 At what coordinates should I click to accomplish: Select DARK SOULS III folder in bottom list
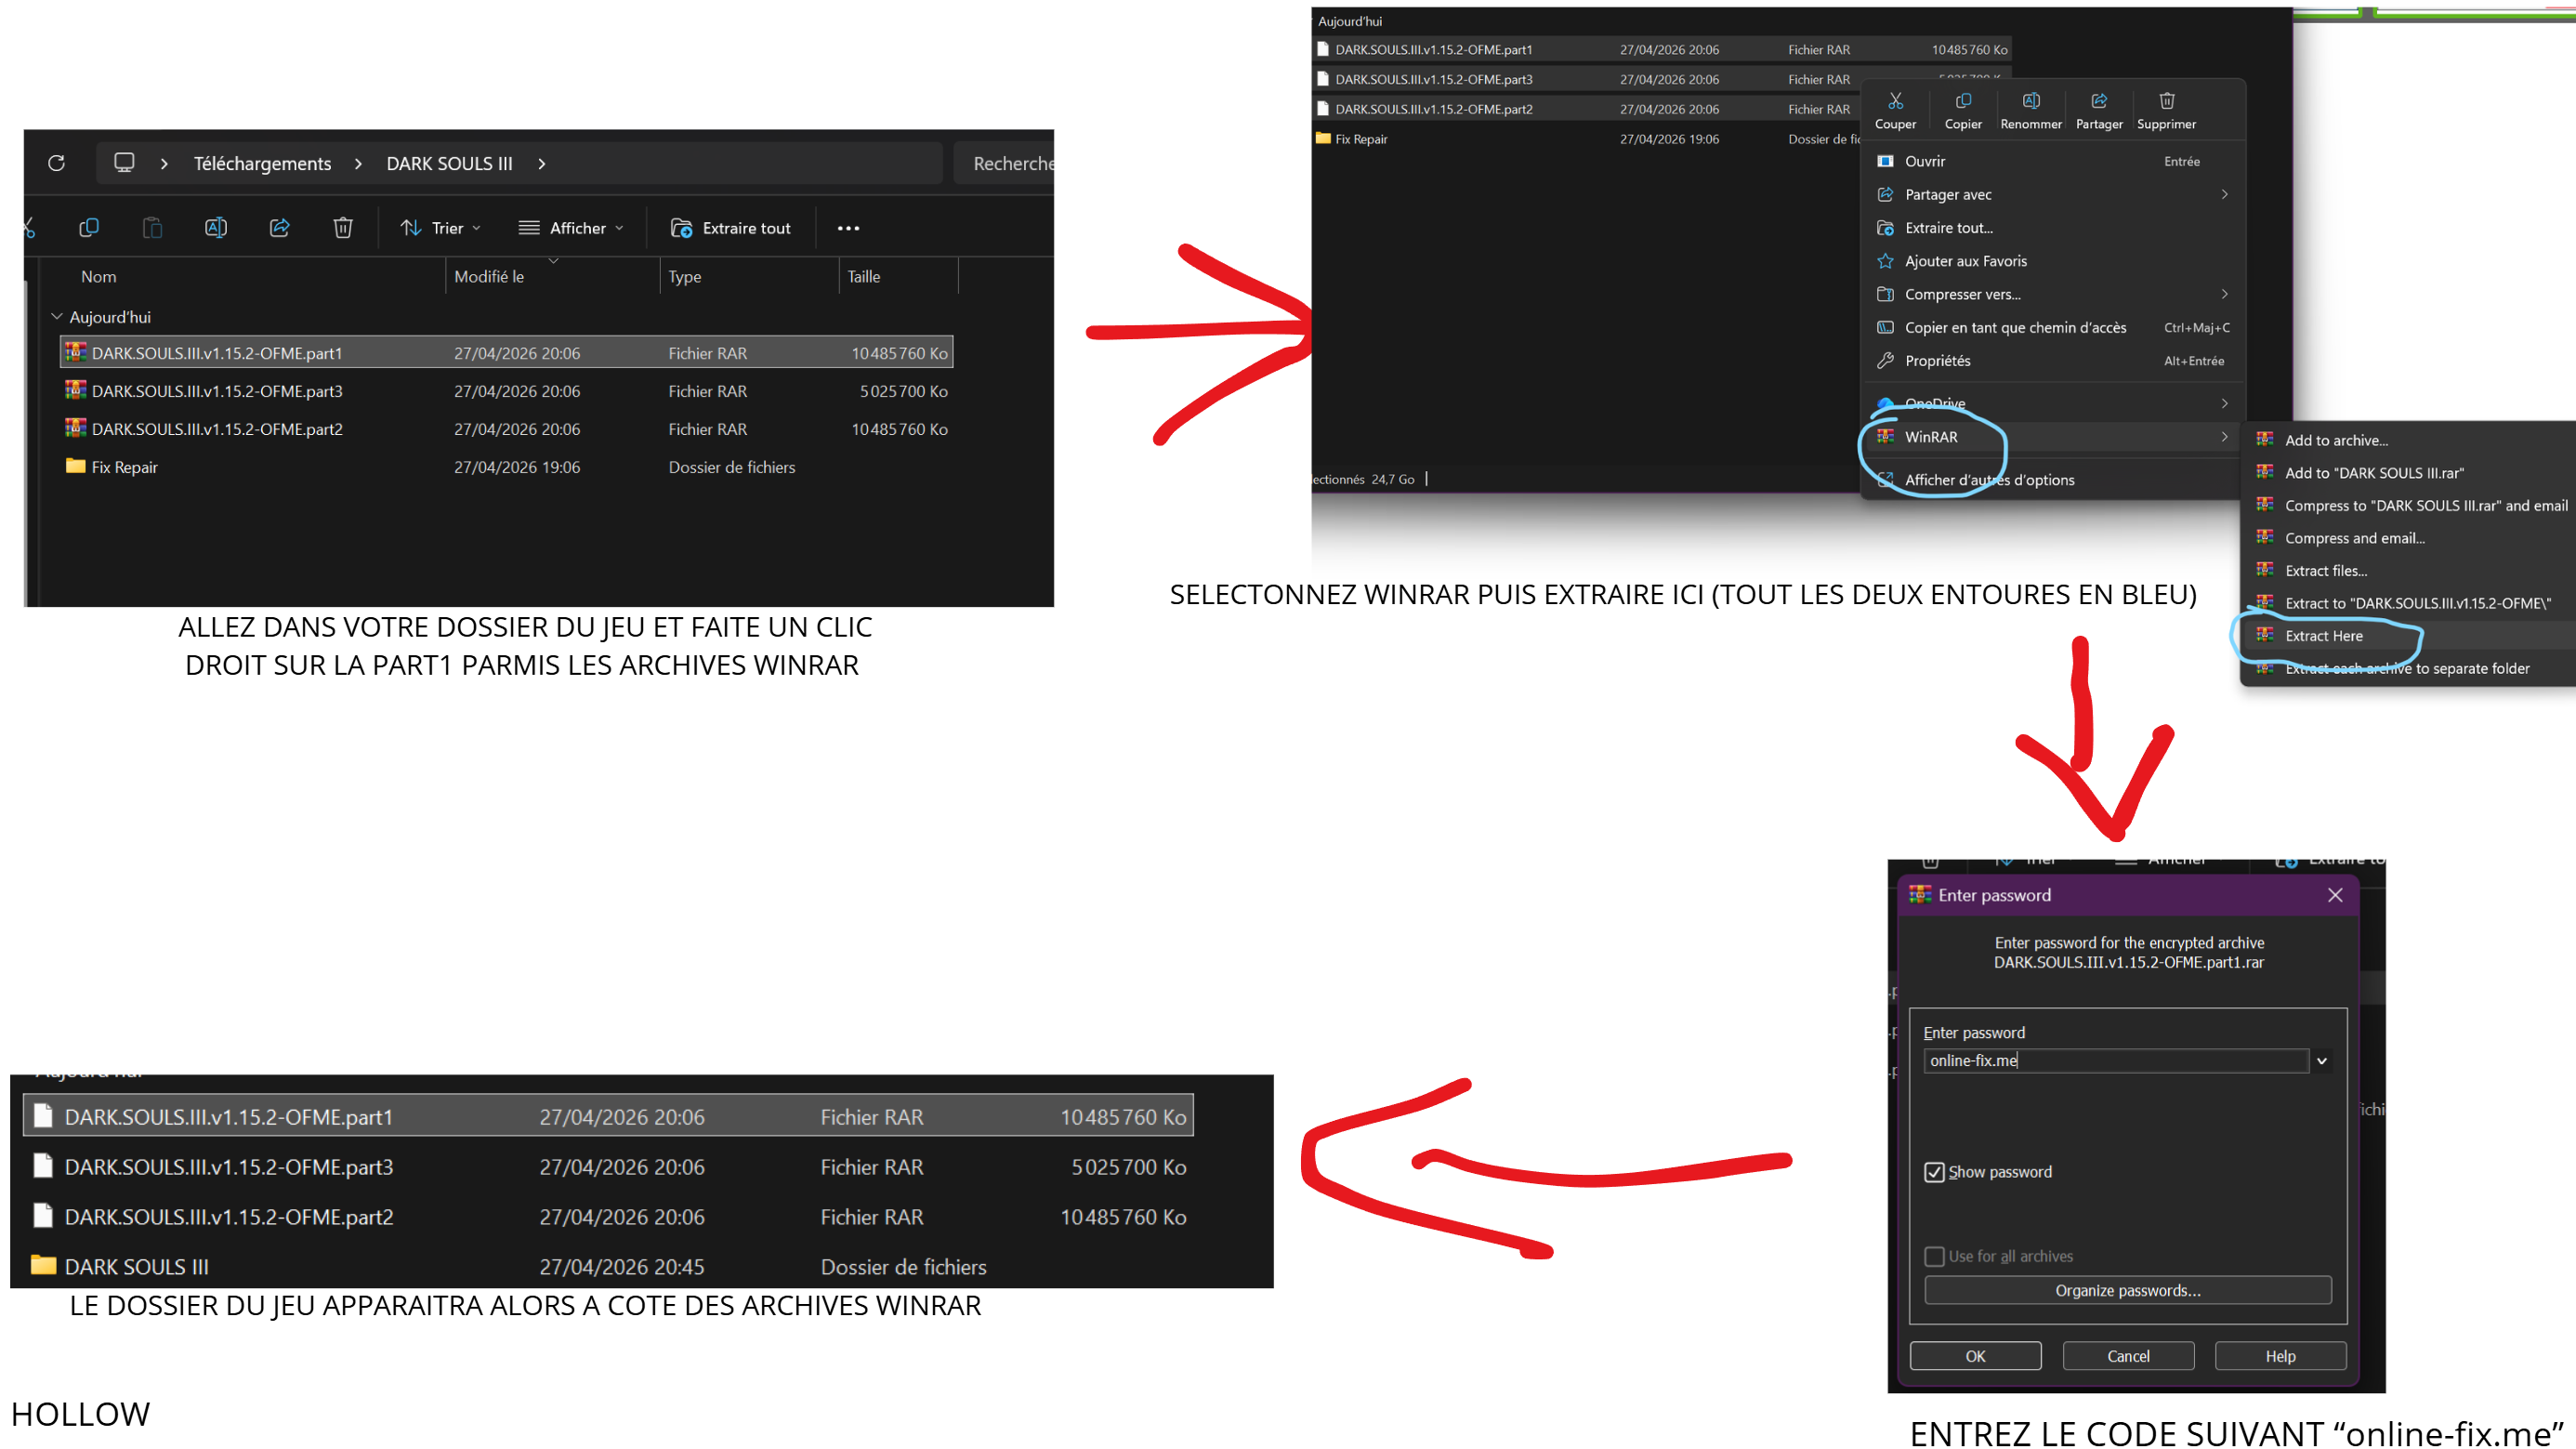[x=608, y=1266]
